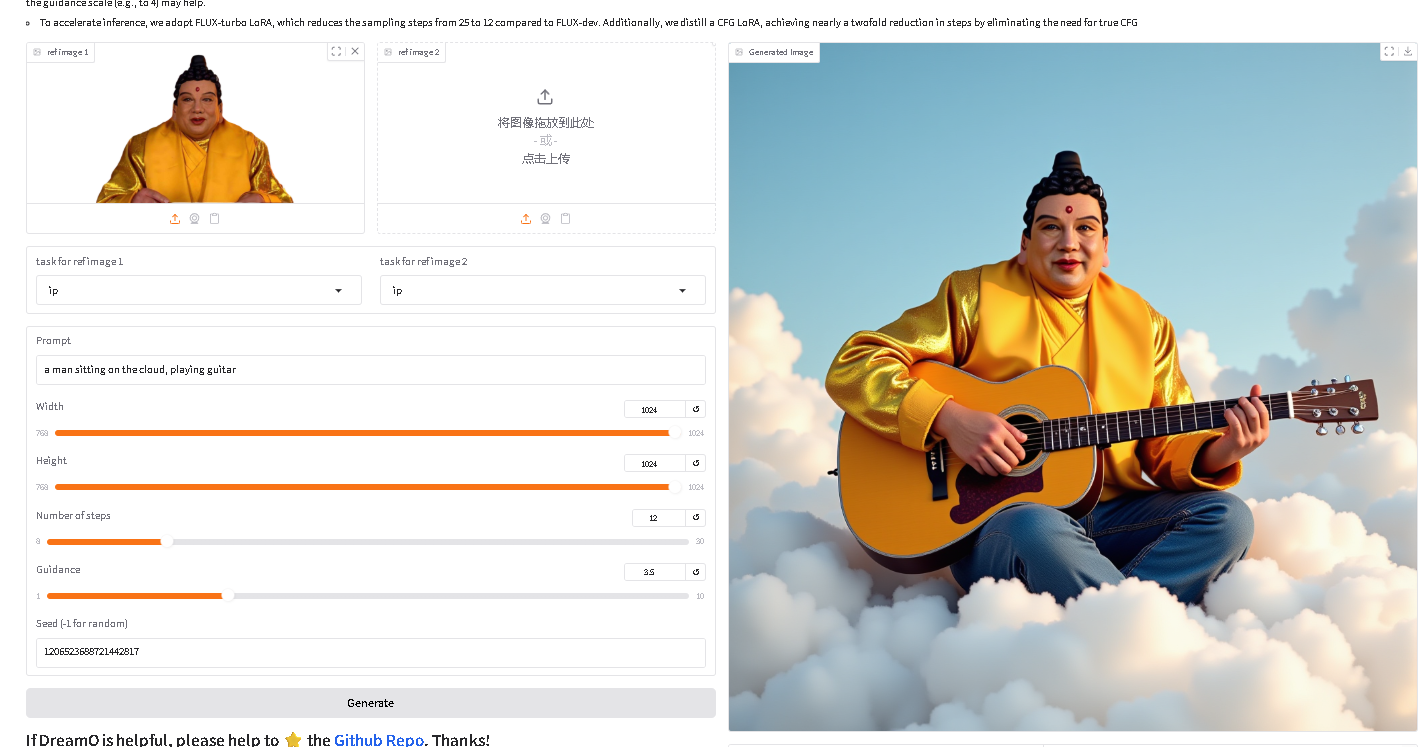The height and width of the screenshot is (747, 1427).
Task: Reset the Height value to default
Action: 696,463
